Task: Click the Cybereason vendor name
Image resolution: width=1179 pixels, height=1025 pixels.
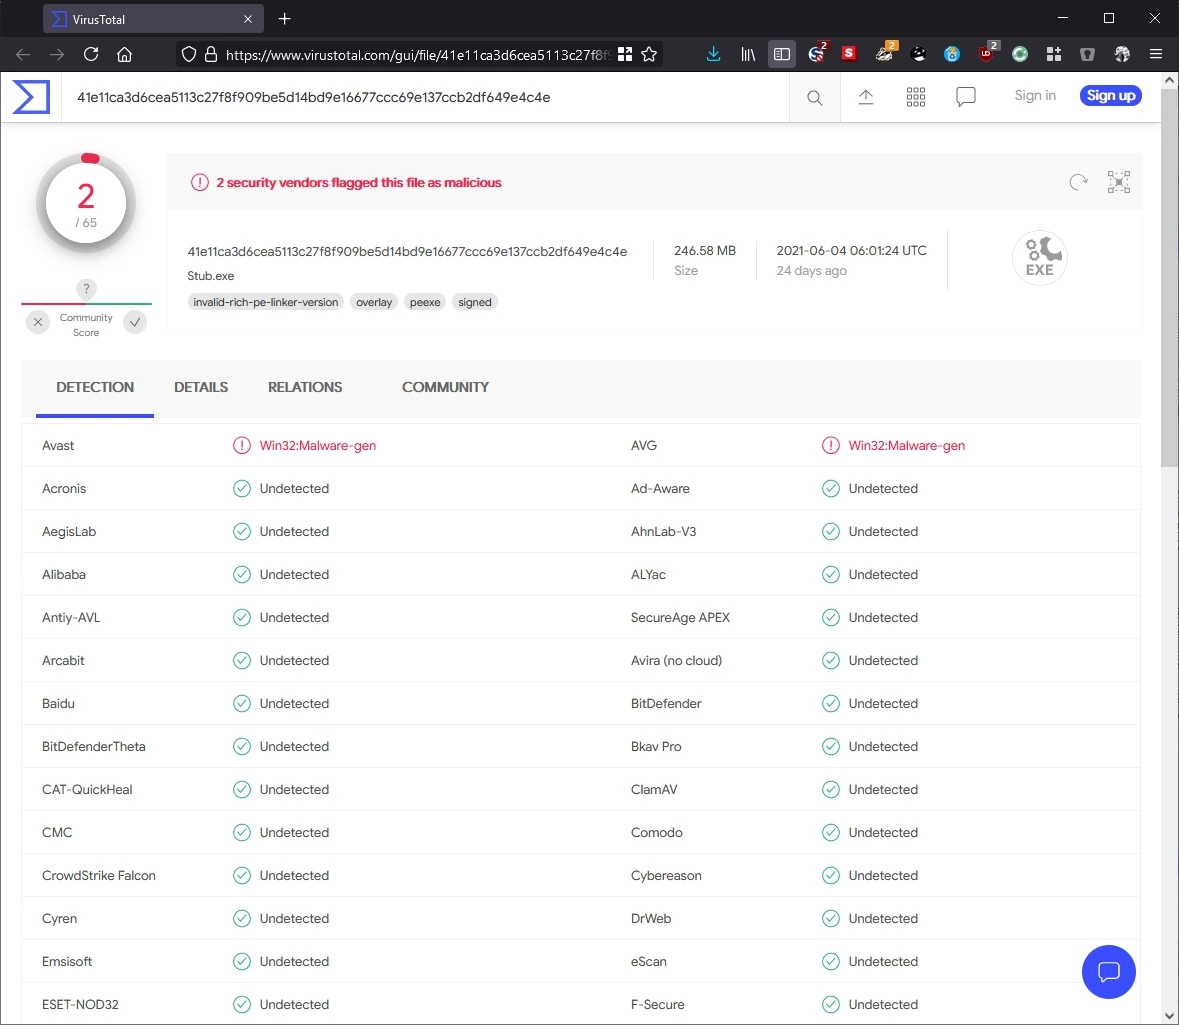Action: pyautogui.click(x=666, y=875)
